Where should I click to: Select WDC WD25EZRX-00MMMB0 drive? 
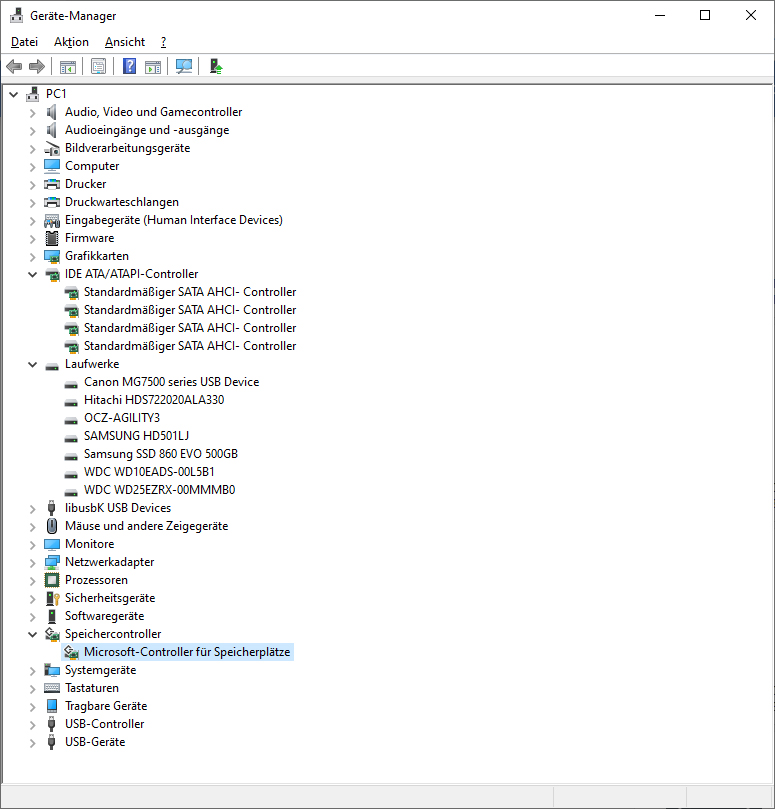point(159,490)
